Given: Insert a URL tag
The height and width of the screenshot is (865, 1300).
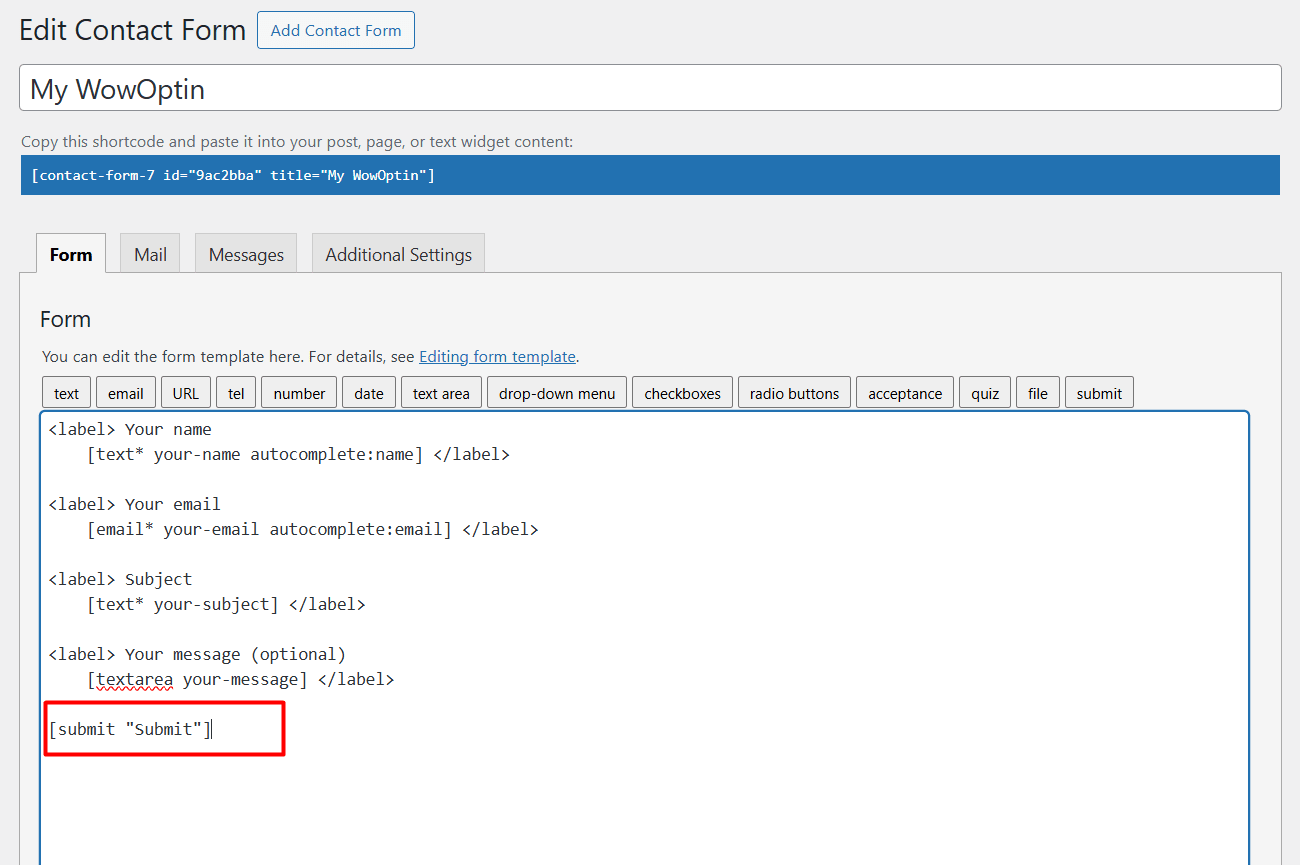Looking at the screenshot, I should pyautogui.click(x=186, y=393).
